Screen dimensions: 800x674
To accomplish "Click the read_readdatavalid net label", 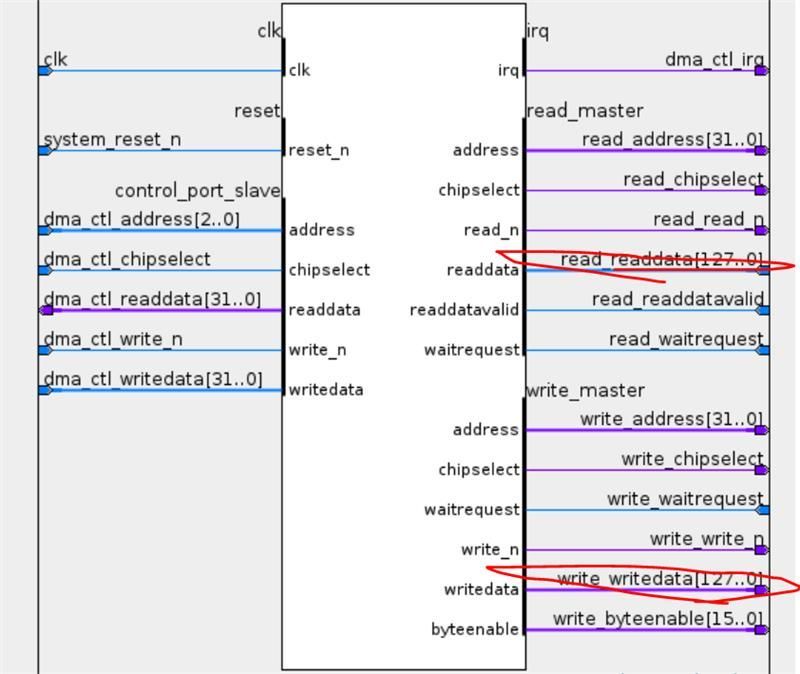I will coord(678,299).
